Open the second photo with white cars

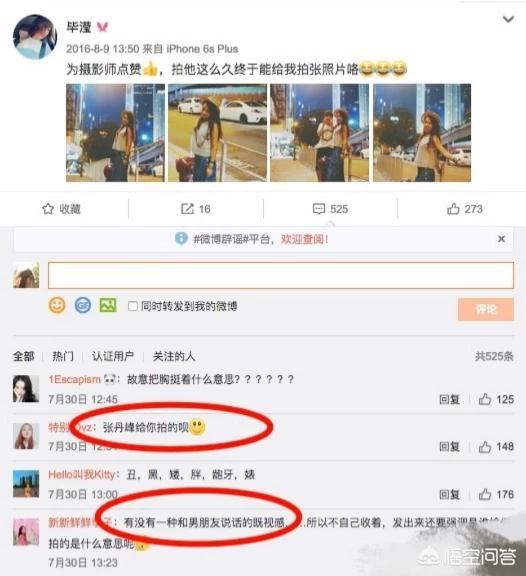click(x=217, y=133)
